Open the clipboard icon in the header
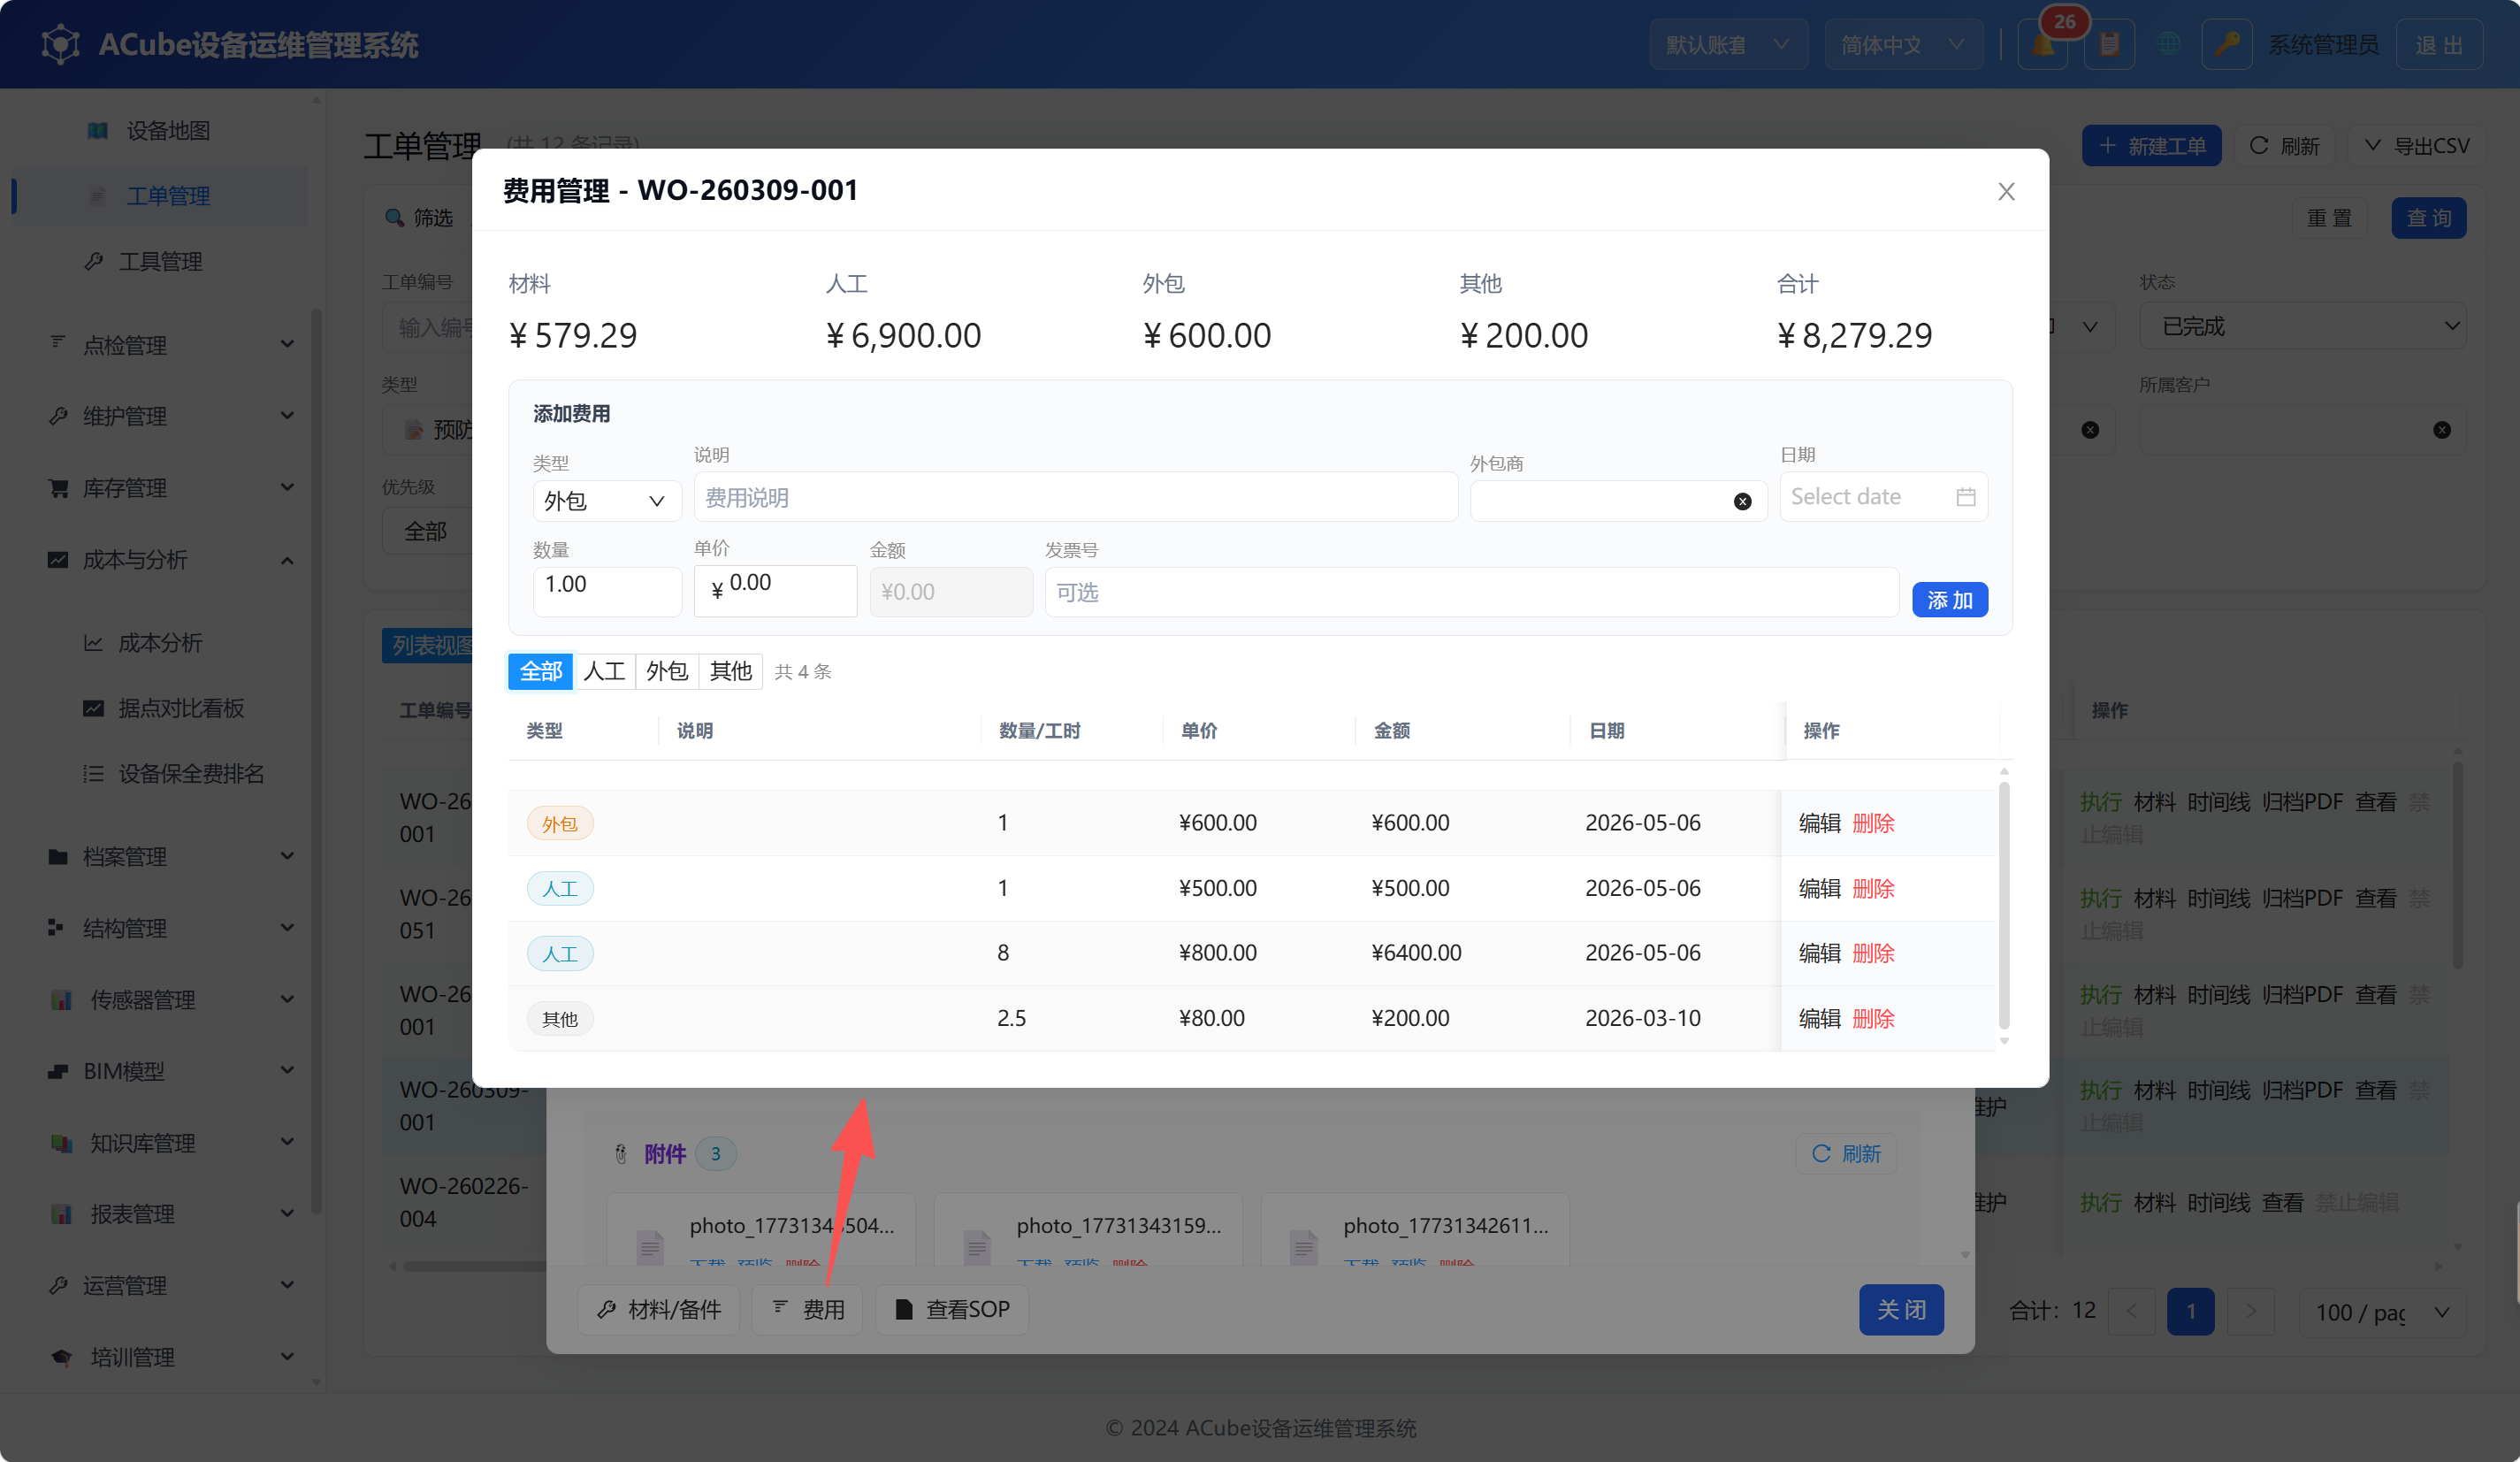This screenshot has width=2520, height=1462. [x=2109, y=45]
